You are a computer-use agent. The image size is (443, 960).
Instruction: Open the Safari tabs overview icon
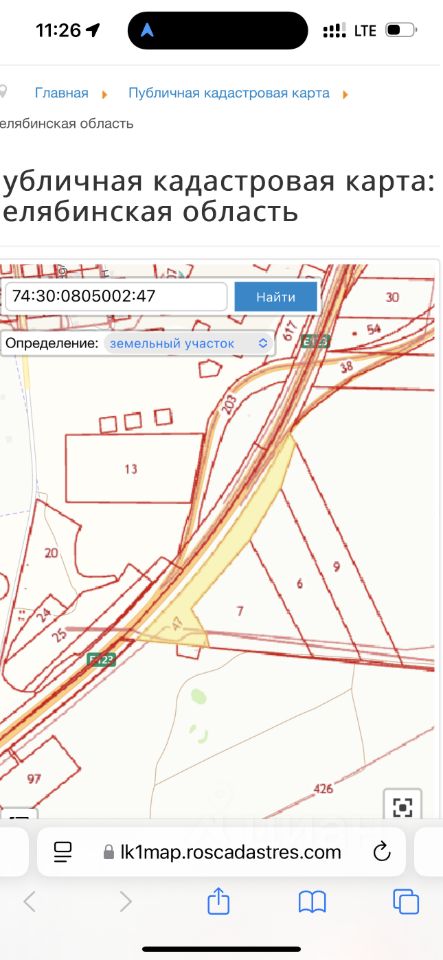406,902
